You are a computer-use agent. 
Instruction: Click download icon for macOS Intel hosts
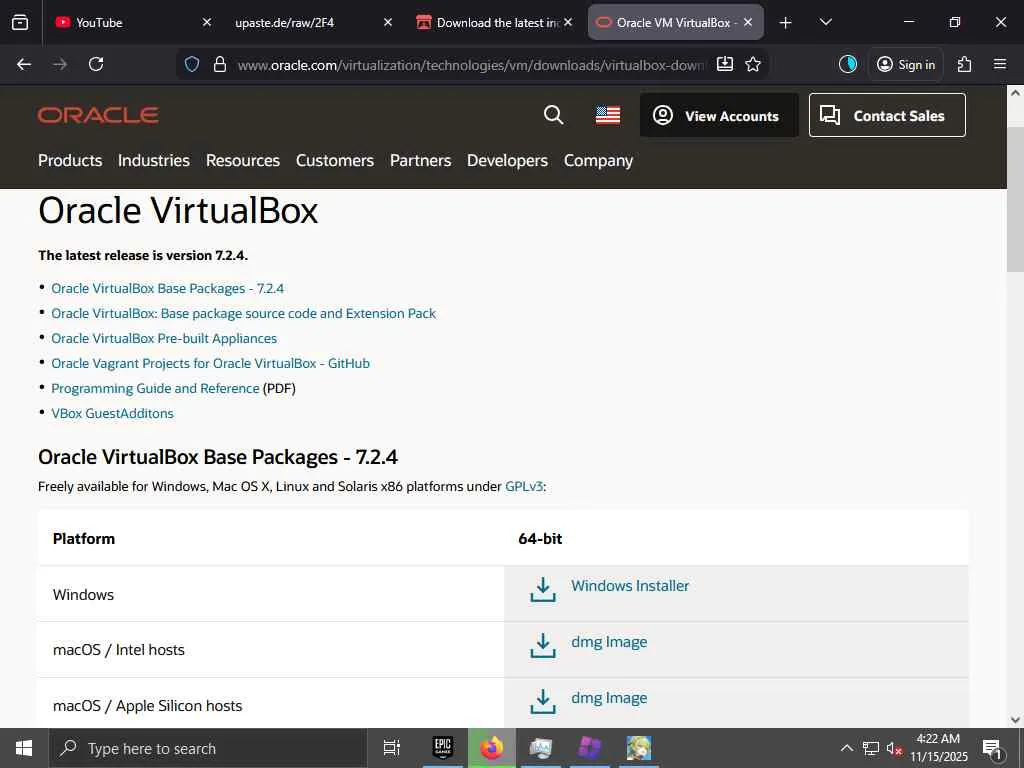[x=543, y=645]
